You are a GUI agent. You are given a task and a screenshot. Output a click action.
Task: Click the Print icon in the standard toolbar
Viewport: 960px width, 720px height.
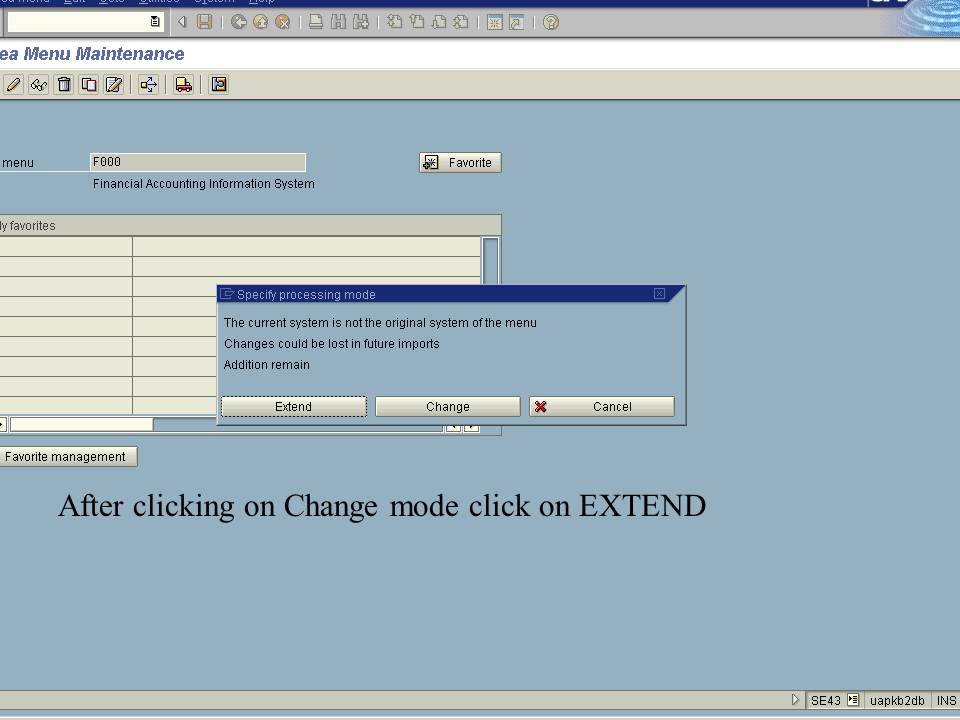coord(314,21)
